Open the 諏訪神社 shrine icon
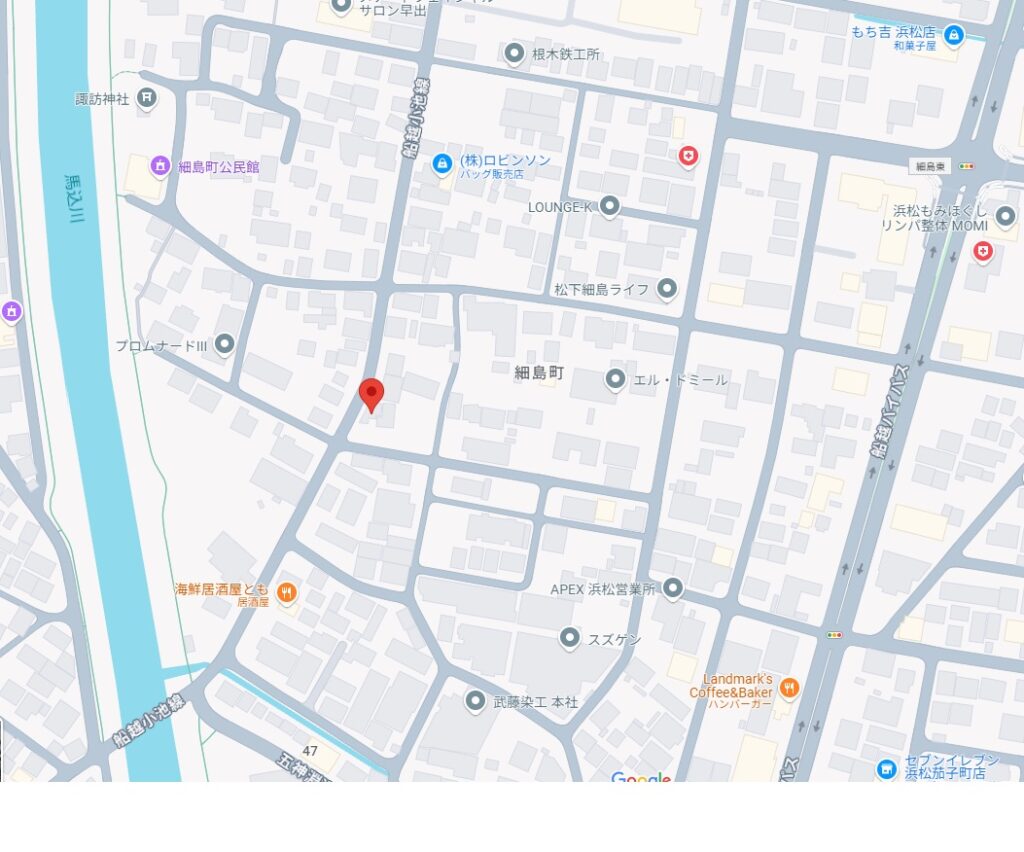1024x852 pixels. click(x=147, y=99)
